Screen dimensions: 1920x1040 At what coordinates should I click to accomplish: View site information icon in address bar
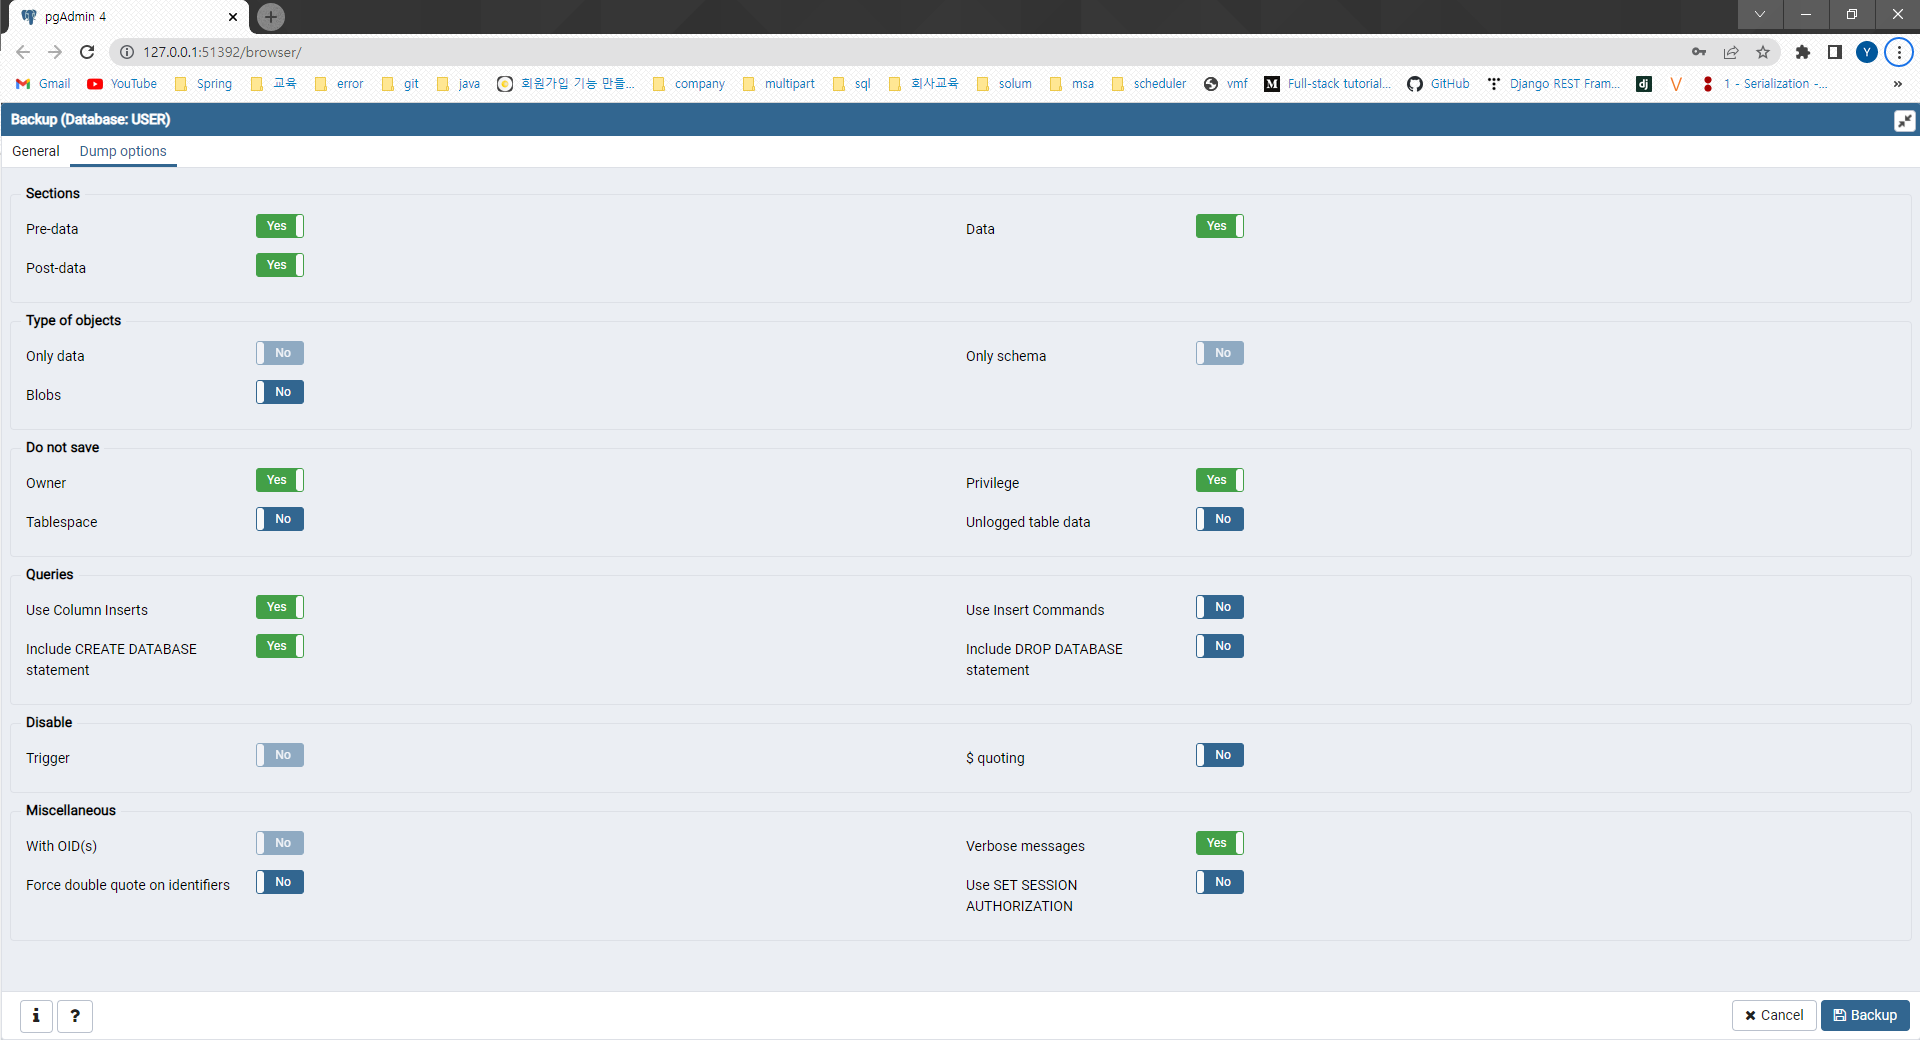(127, 52)
